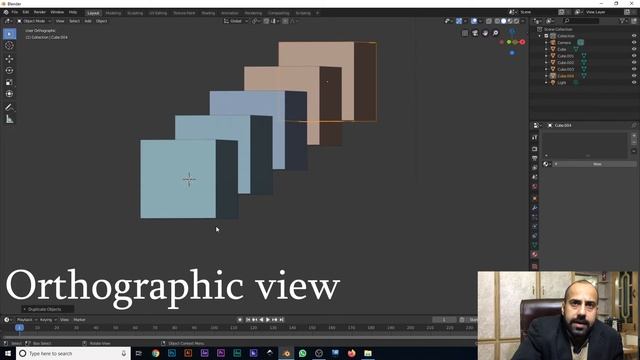Toggle viewport gizmos display
The height and width of the screenshot is (360, 640).
click(459, 21)
